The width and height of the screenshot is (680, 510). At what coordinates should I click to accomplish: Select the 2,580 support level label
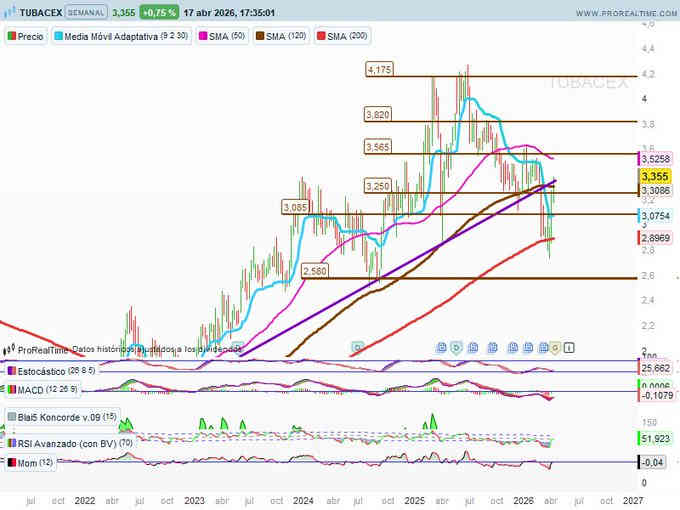315,271
